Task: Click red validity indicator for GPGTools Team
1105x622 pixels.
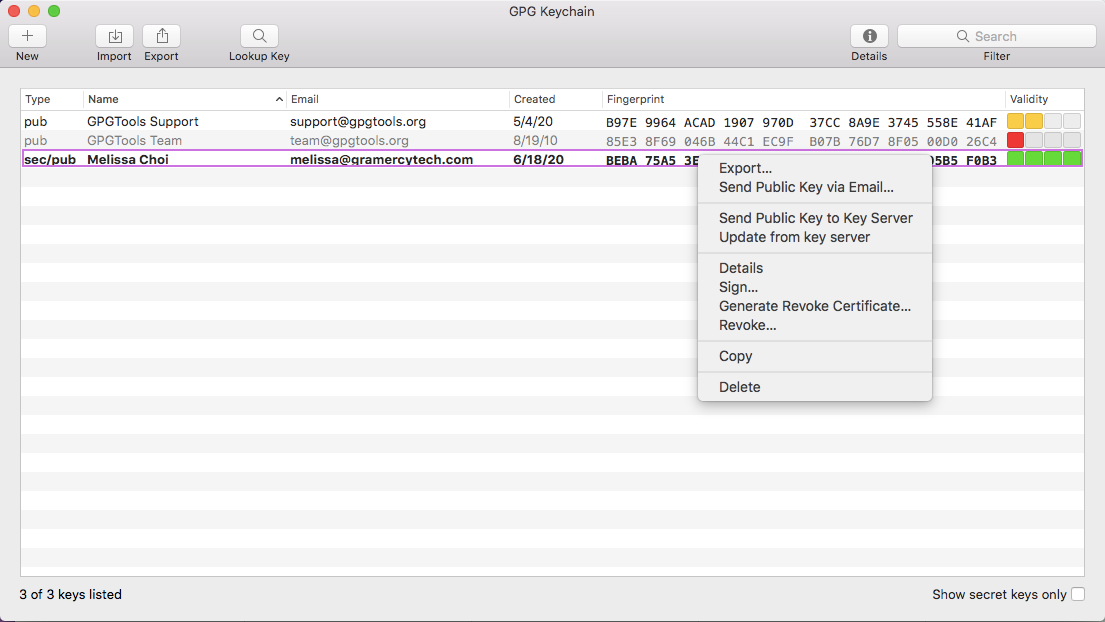Action: pyautogui.click(x=1016, y=140)
